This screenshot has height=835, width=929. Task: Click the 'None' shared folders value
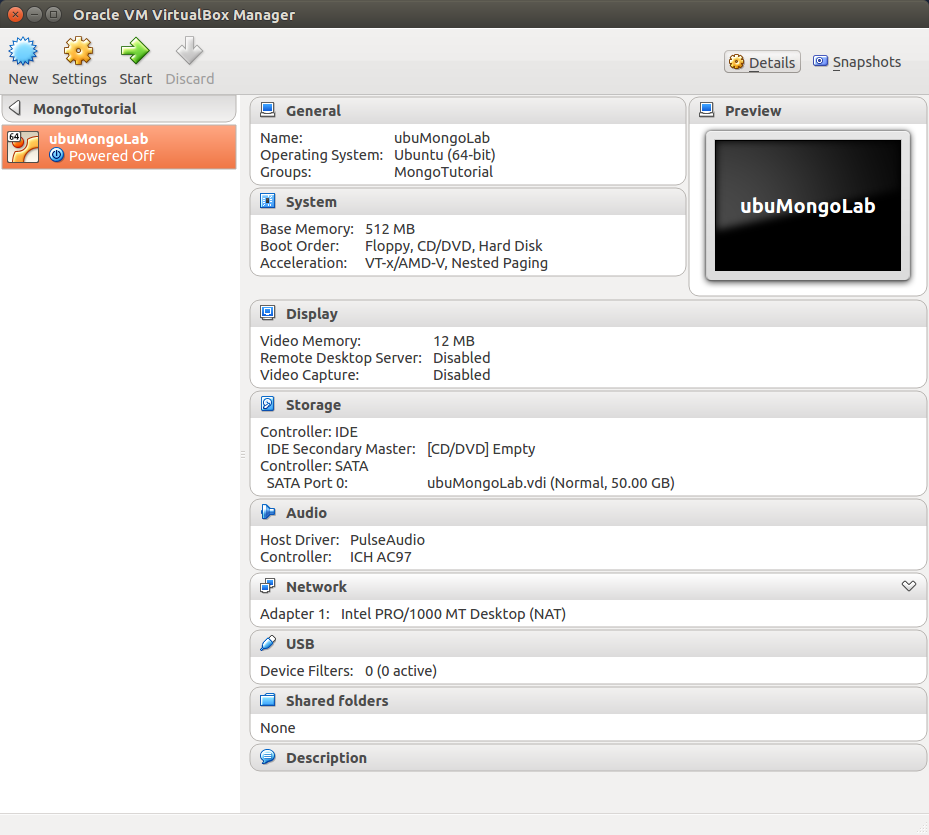click(277, 728)
